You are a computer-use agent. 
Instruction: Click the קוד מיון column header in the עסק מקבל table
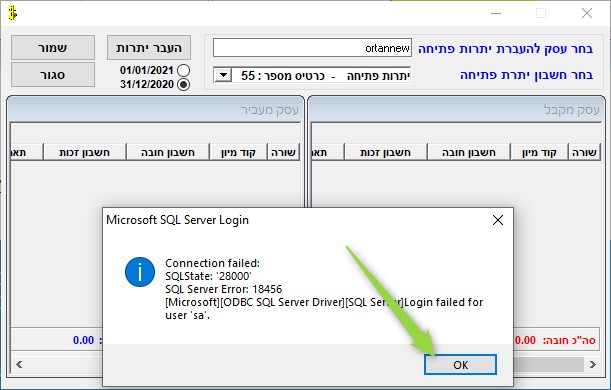[x=539, y=152]
